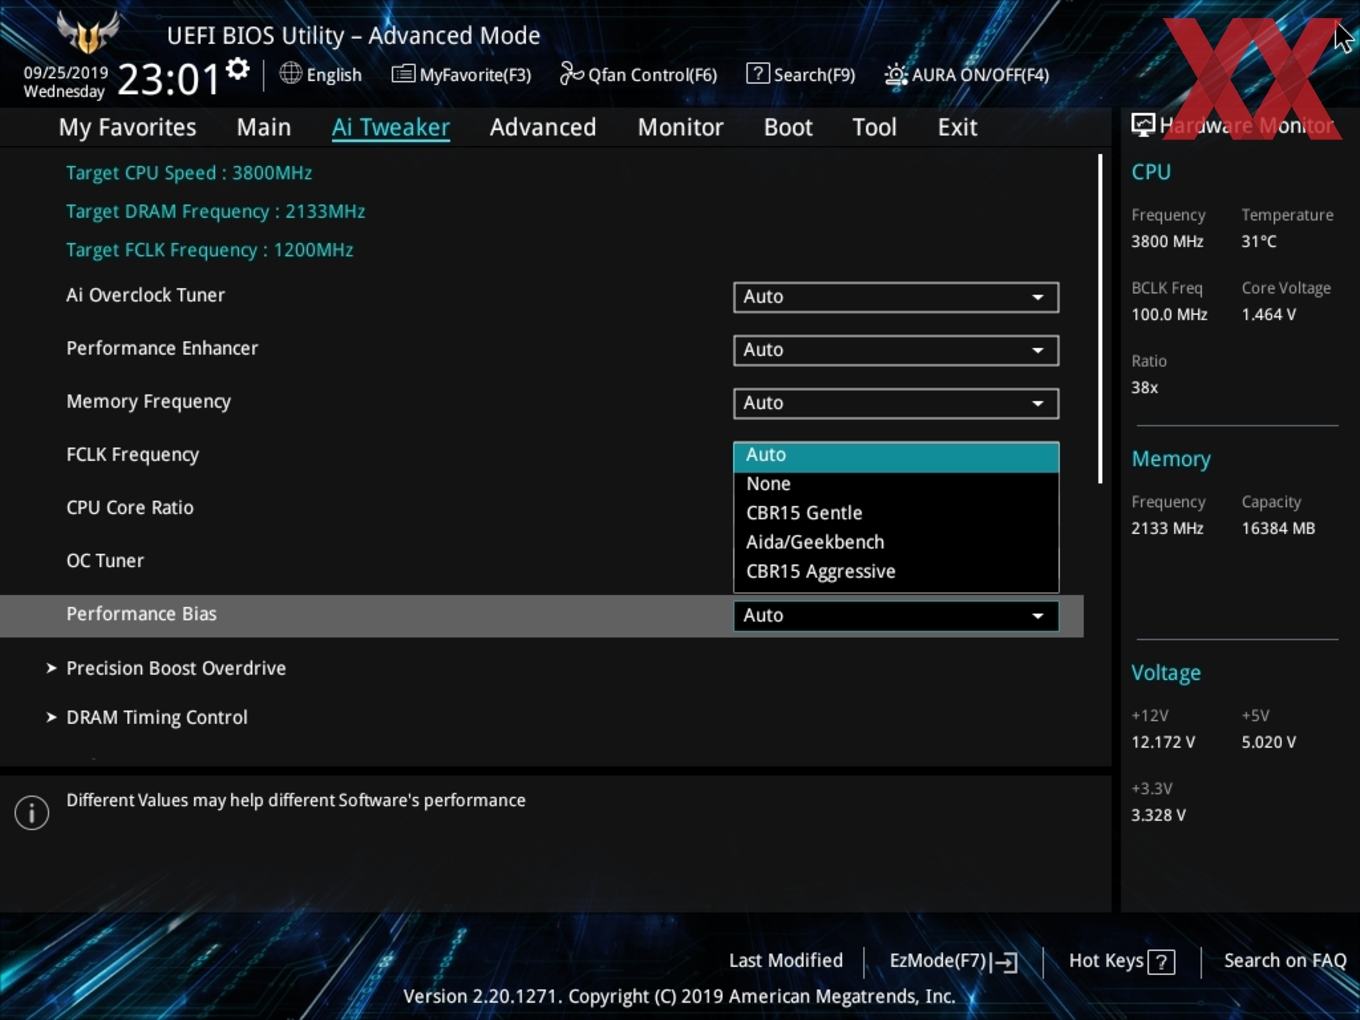Open the Advanced tab
Image resolution: width=1360 pixels, height=1020 pixels.
click(543, 127)
